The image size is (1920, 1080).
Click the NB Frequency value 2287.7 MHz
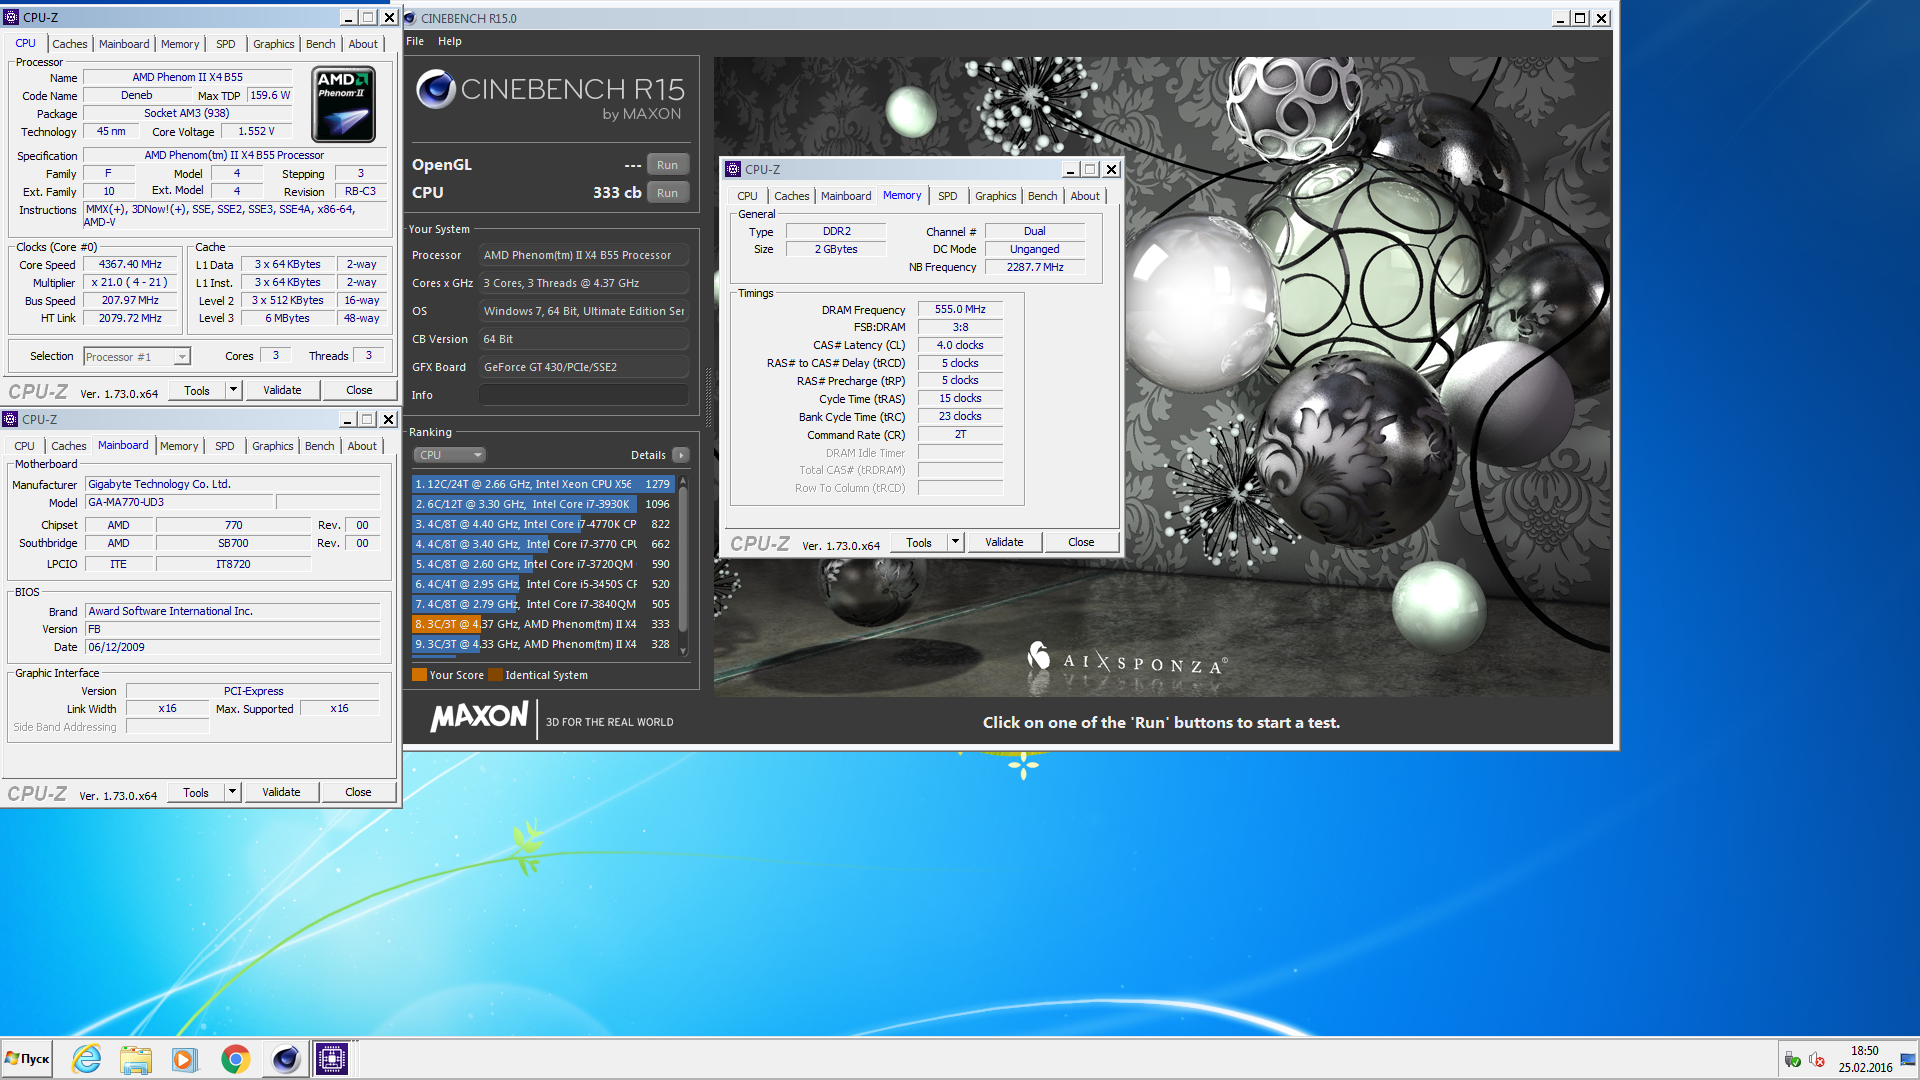point(1035,268)
